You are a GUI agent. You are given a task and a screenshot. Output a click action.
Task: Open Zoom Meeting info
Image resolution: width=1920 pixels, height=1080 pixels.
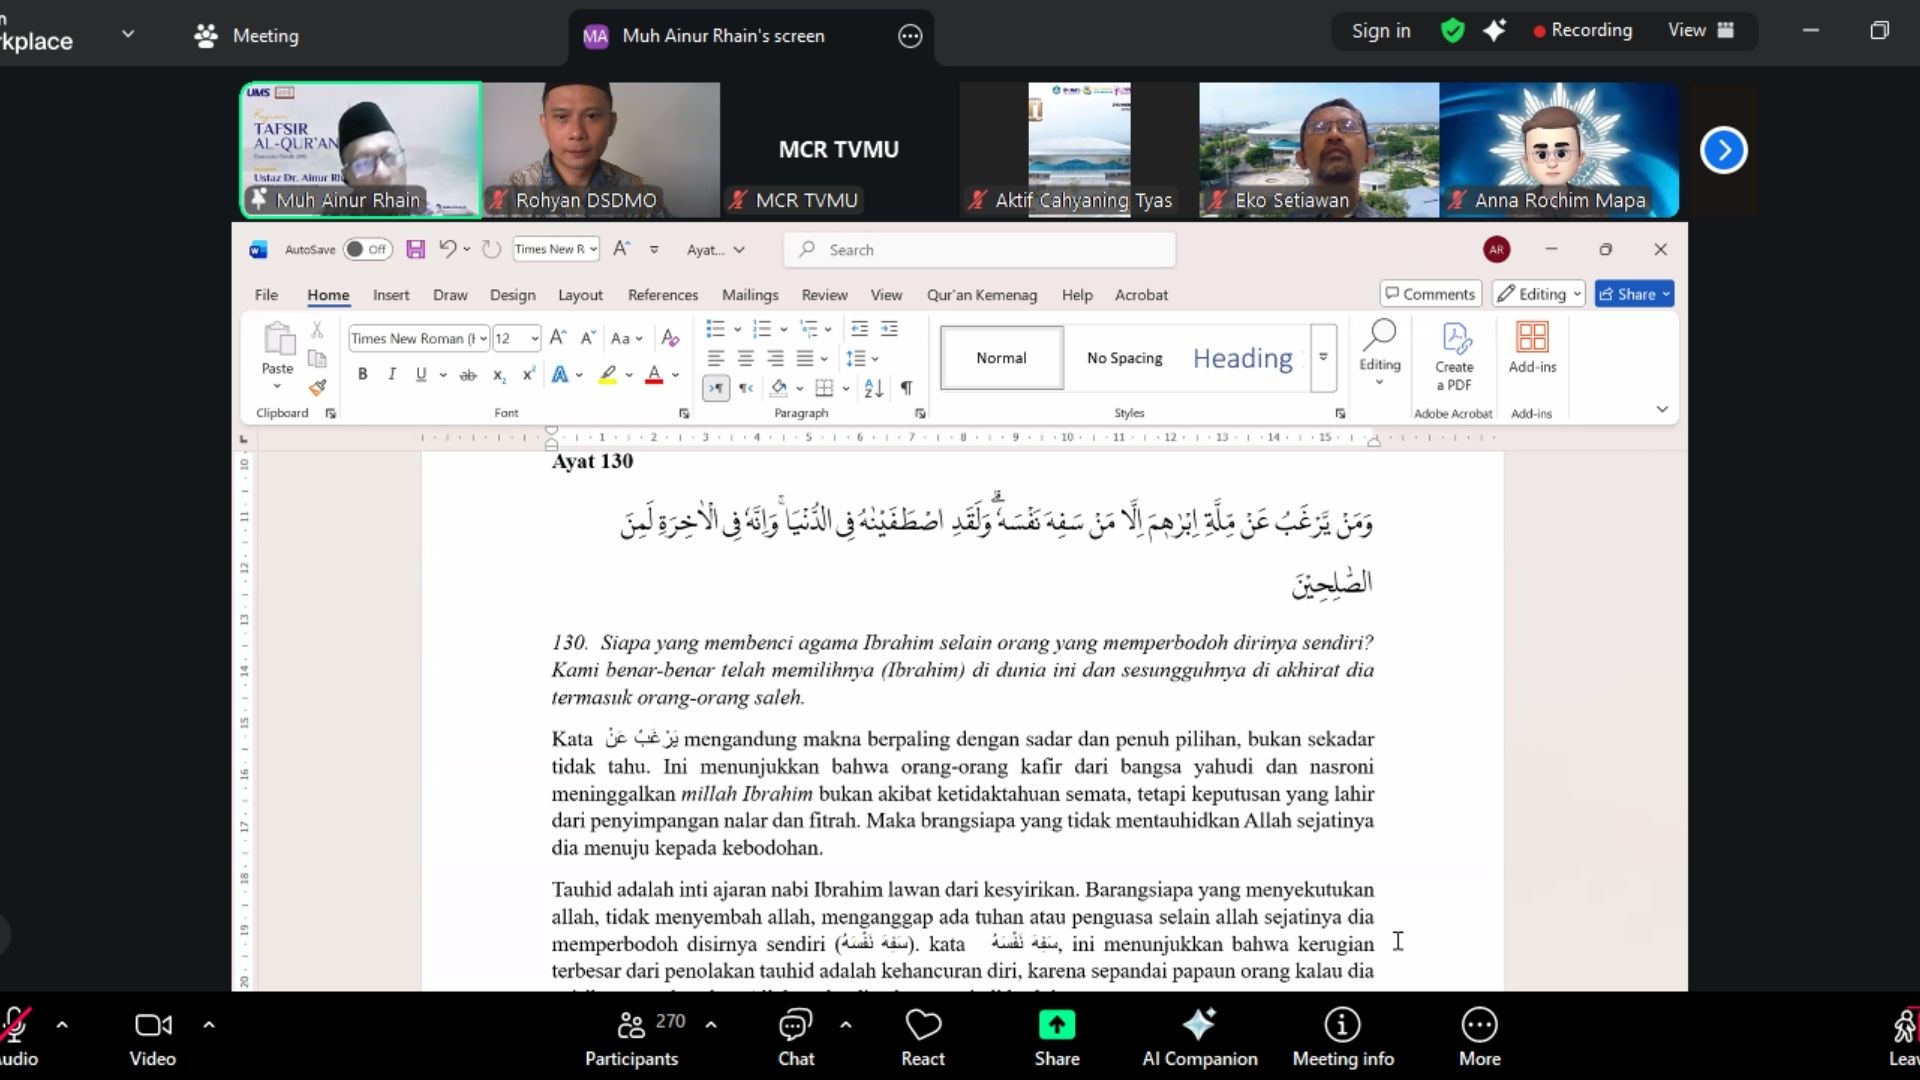[x=1343, y=1038]
